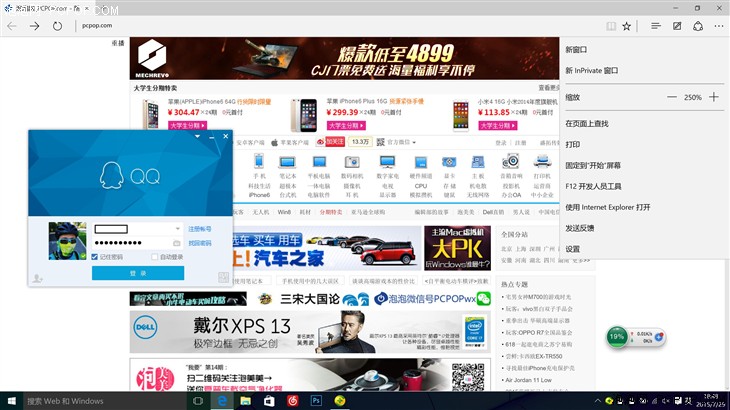
Task: Decrease zoom with minus button
Action: pyautogui.click(x=672, y=97)
